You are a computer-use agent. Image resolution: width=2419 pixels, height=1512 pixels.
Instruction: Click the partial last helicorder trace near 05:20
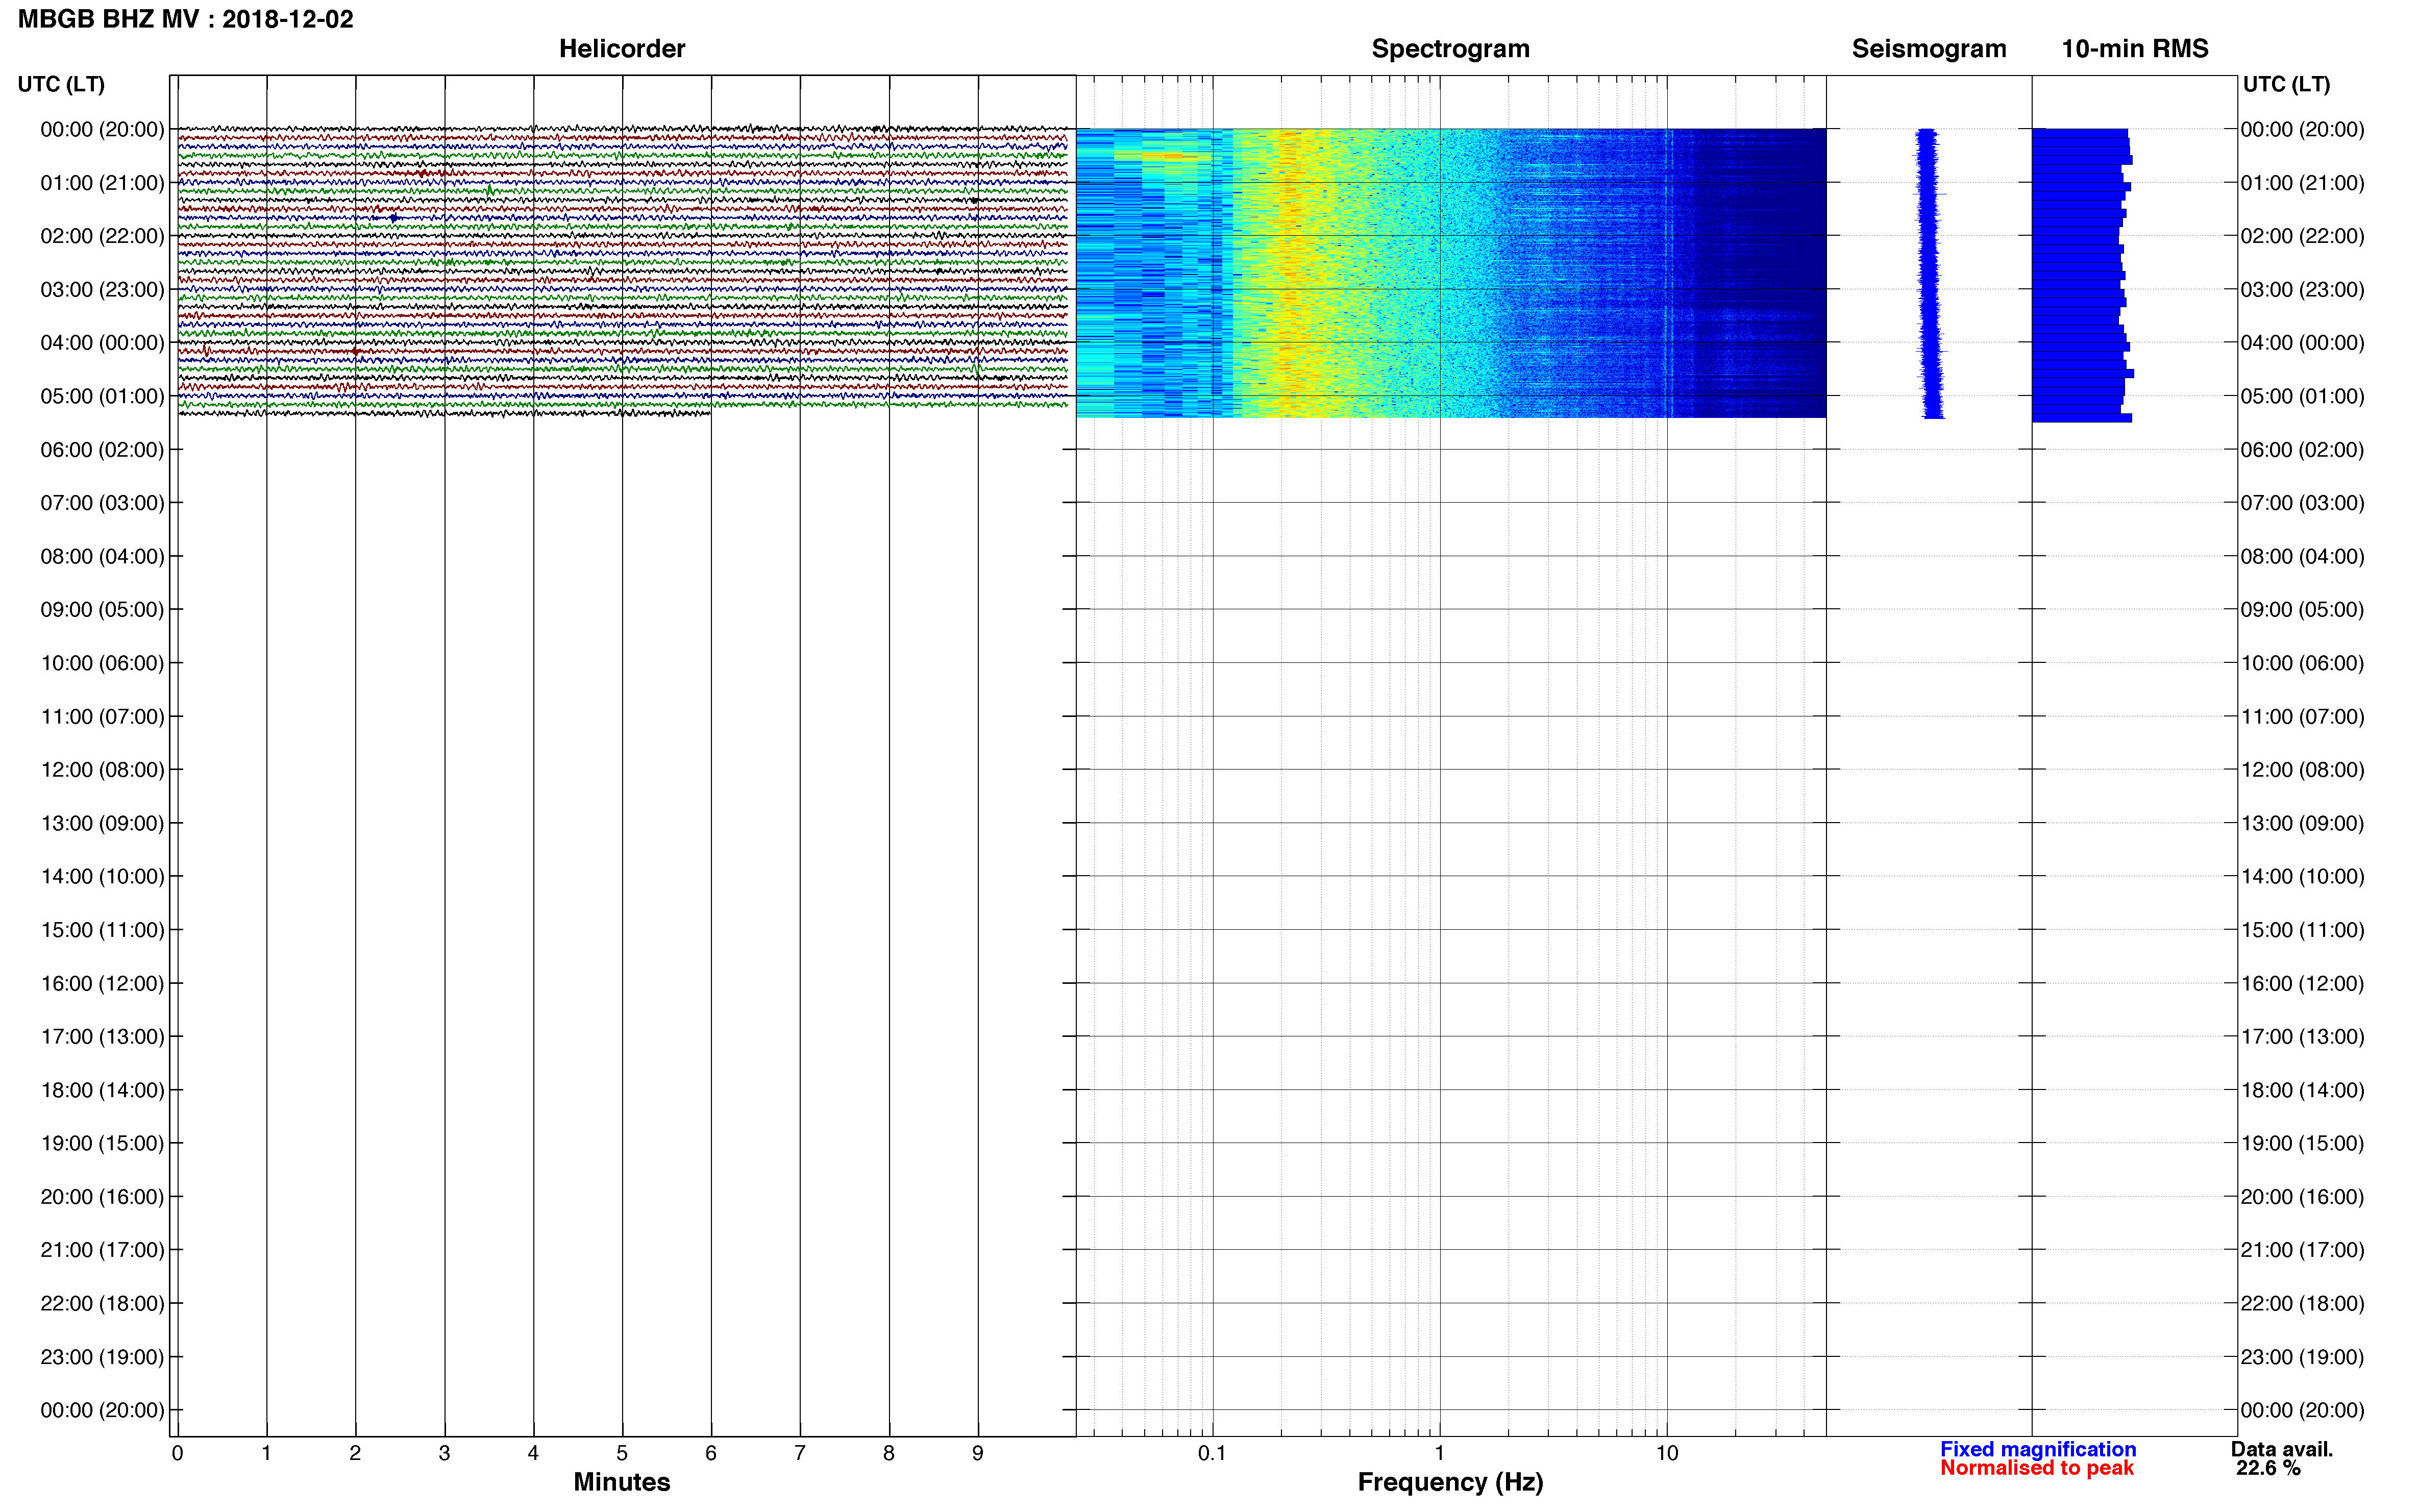[x=444, y=413]
